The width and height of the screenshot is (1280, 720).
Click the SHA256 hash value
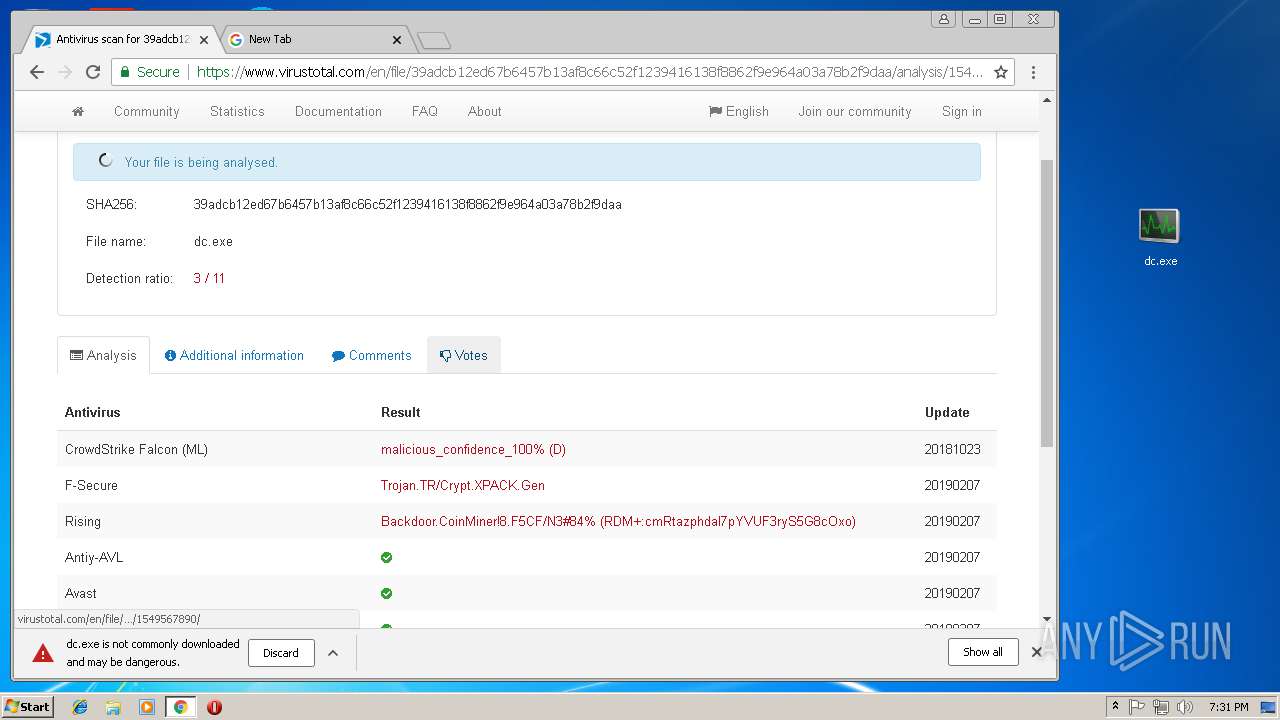pyautogui.click(x=407, y=204)
